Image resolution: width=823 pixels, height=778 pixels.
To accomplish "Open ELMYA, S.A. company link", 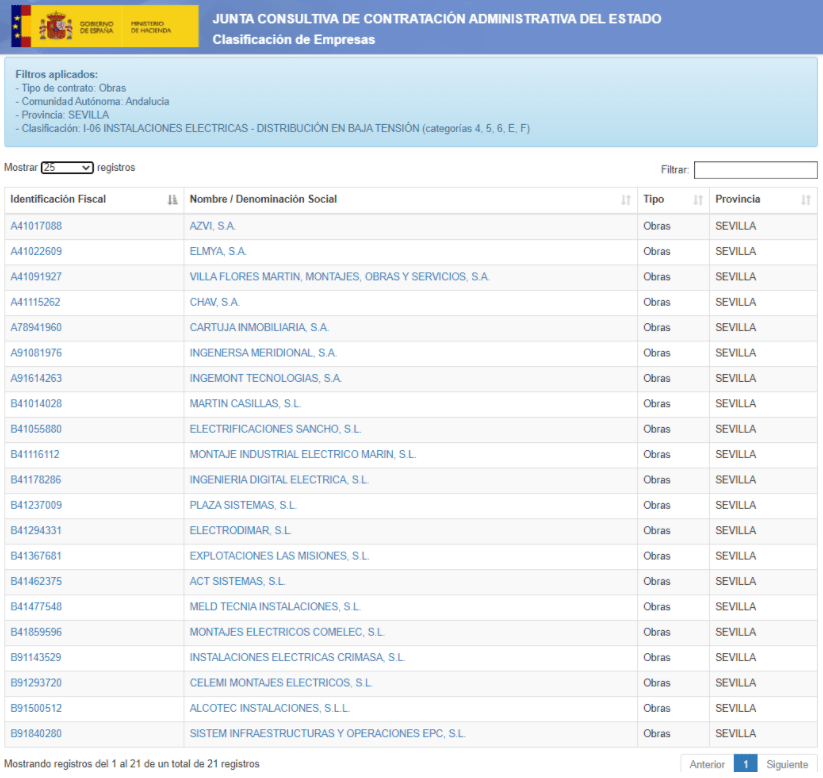I will (218, 251).
